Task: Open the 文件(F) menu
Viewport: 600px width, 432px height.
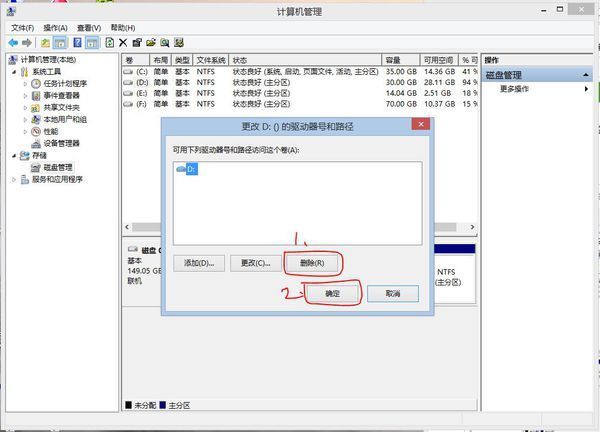Action: (x=23, y=28)
